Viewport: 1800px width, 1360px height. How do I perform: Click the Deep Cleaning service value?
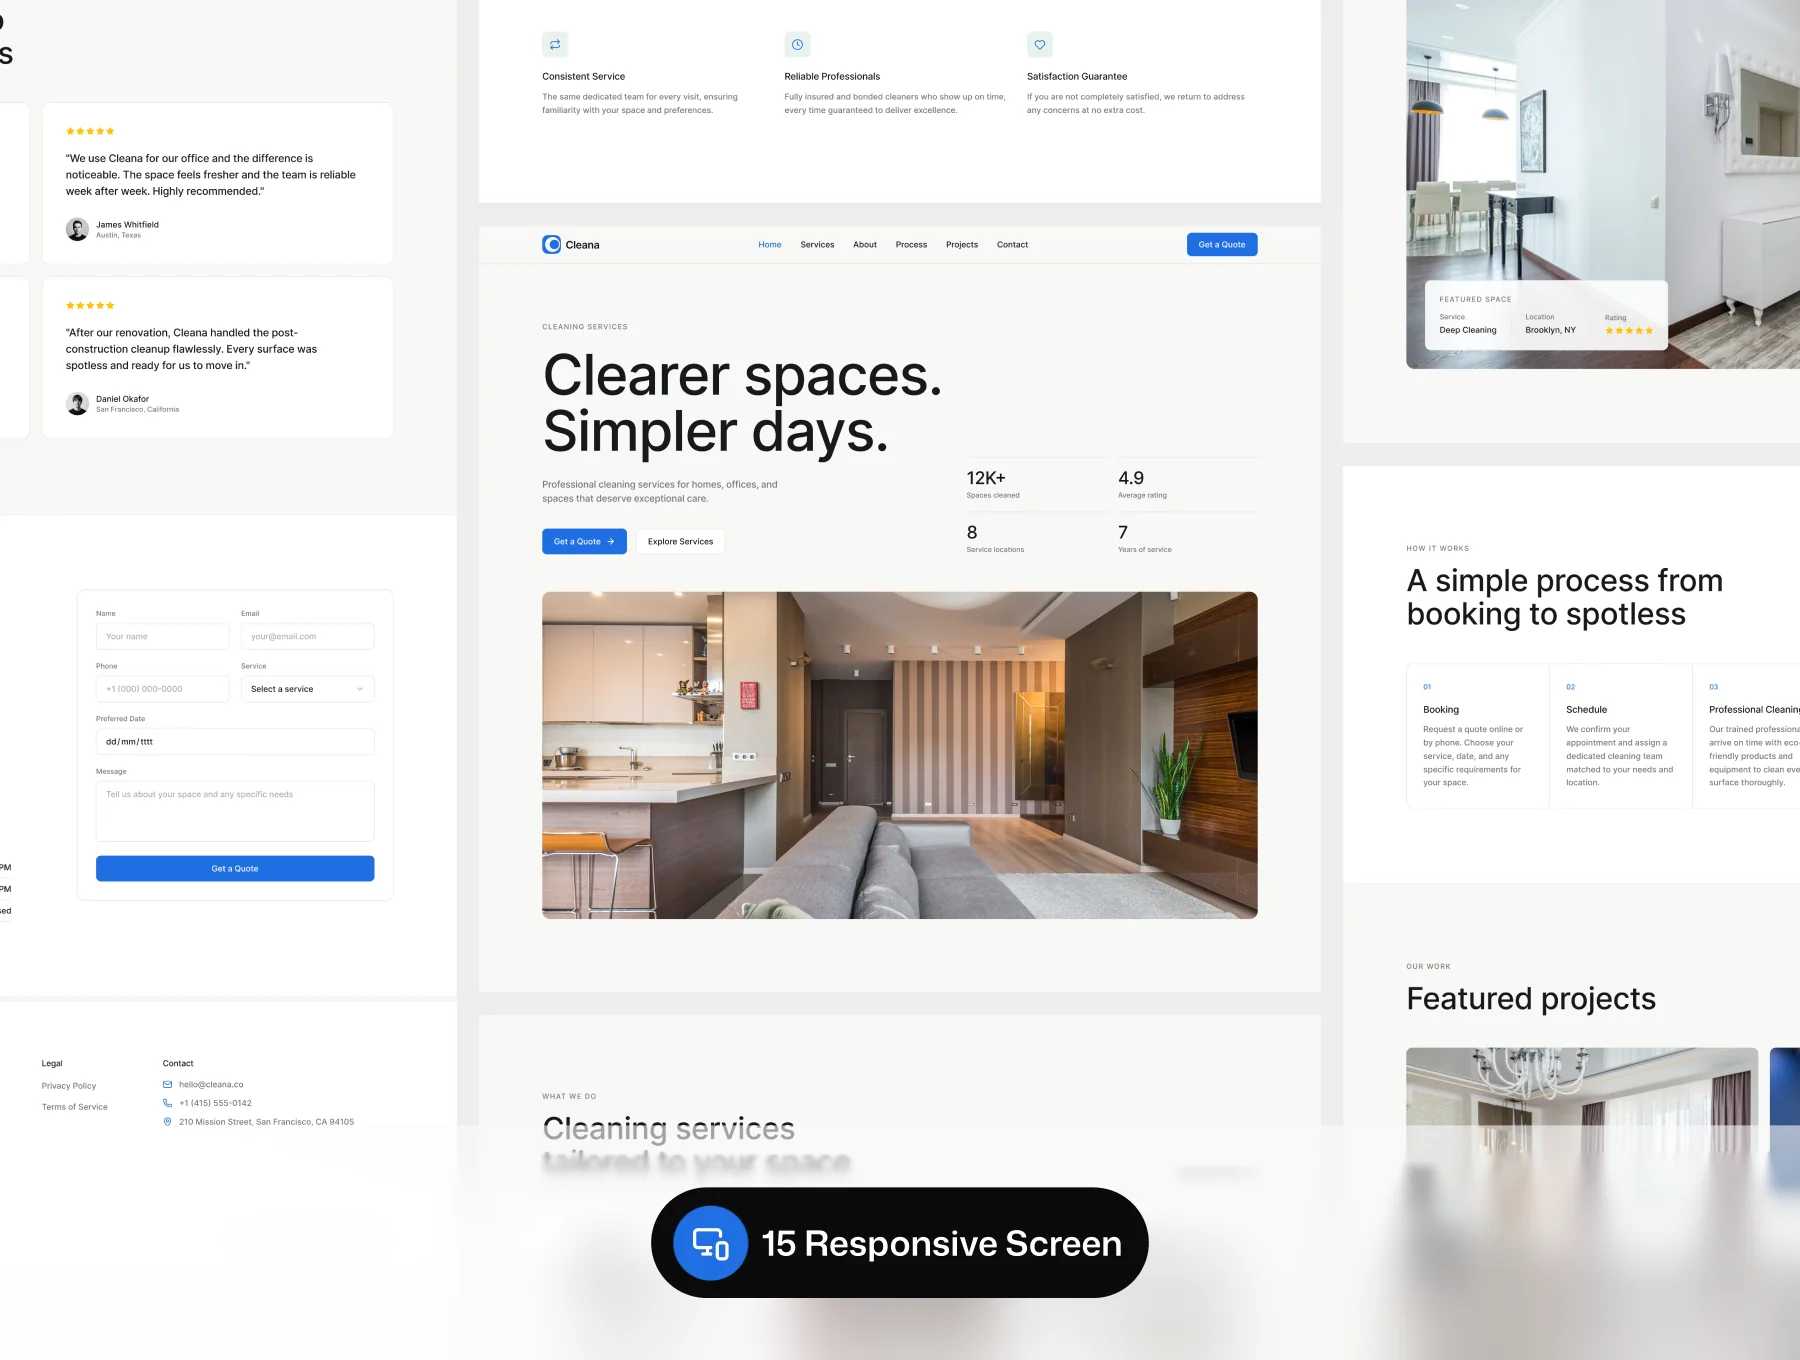point(1468,330)
